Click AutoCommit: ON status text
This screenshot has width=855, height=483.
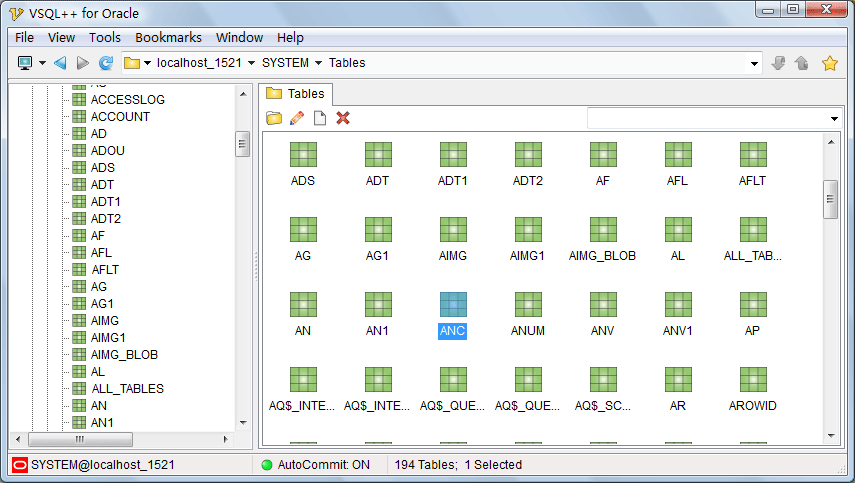323,465
